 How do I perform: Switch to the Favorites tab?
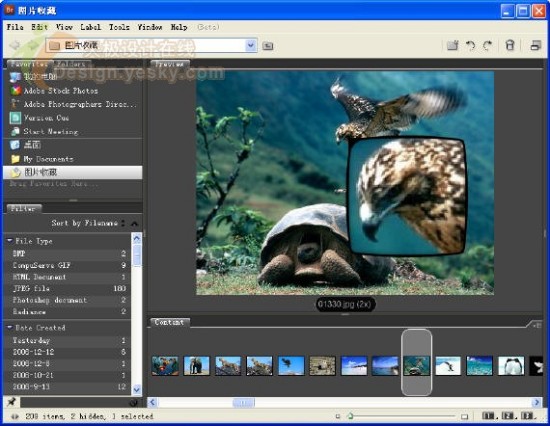(29, 64)
